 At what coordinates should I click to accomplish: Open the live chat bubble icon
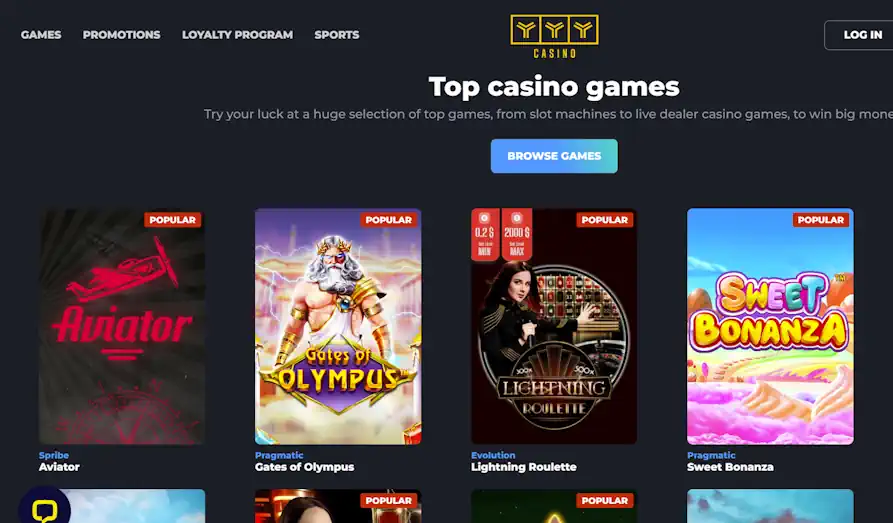(x=44, y=507)
